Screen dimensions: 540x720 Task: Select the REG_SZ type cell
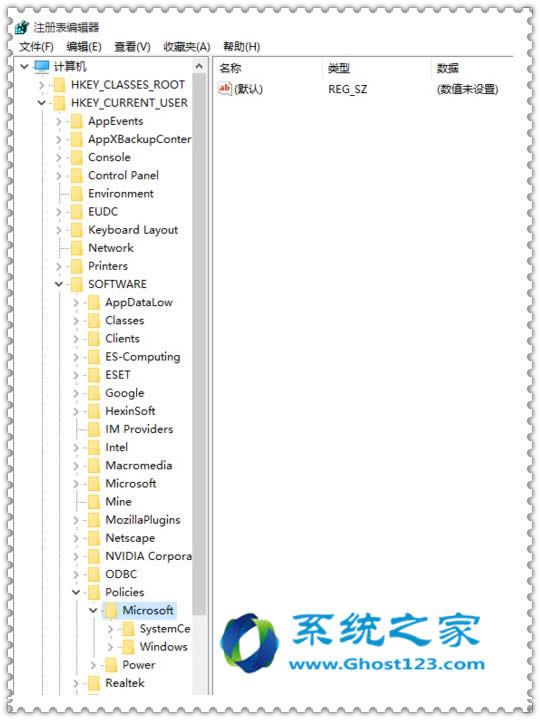(x=348, y=89)
